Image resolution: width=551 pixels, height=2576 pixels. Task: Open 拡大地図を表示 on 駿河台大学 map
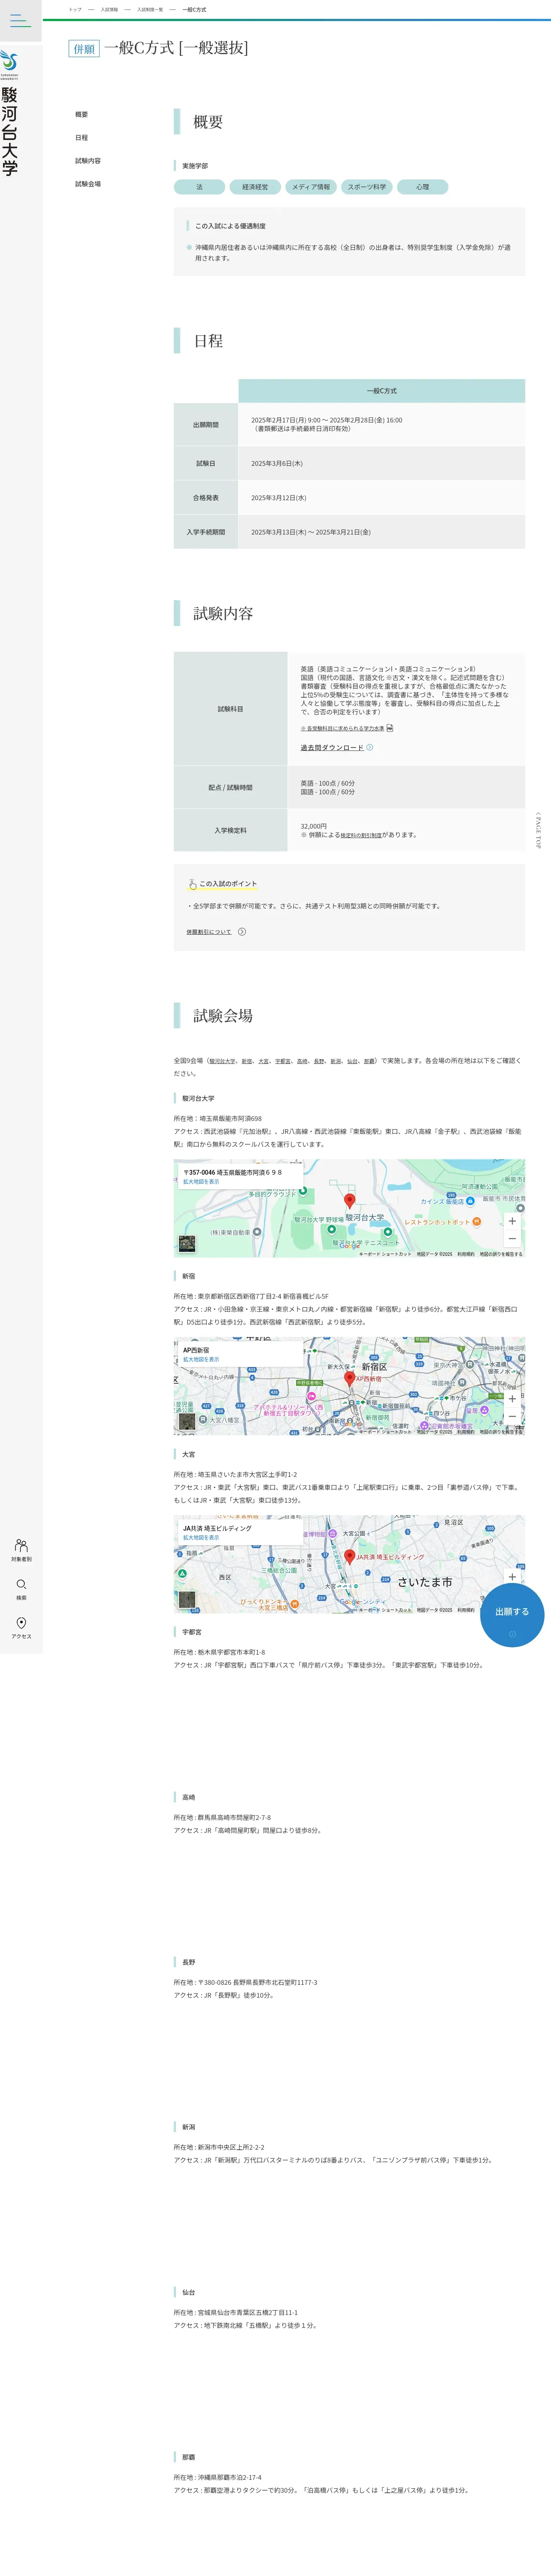[x=201, y=1182]
